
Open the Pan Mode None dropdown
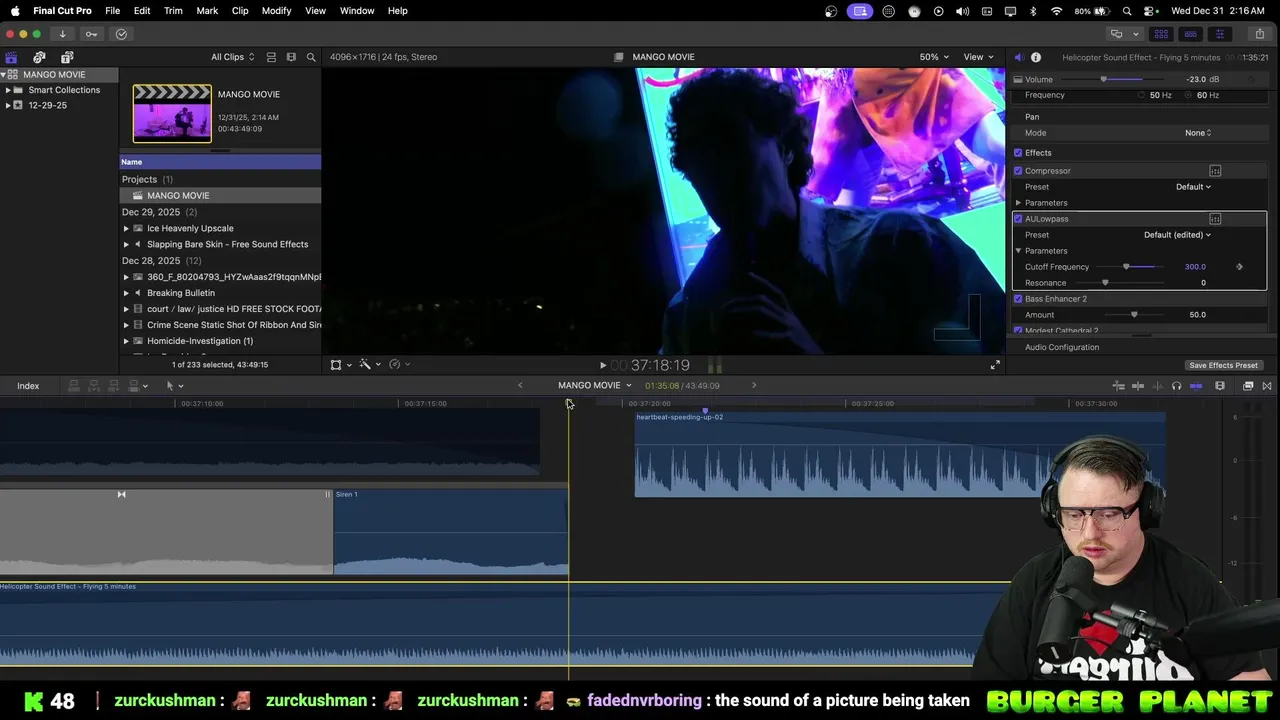coord(1198,133)
